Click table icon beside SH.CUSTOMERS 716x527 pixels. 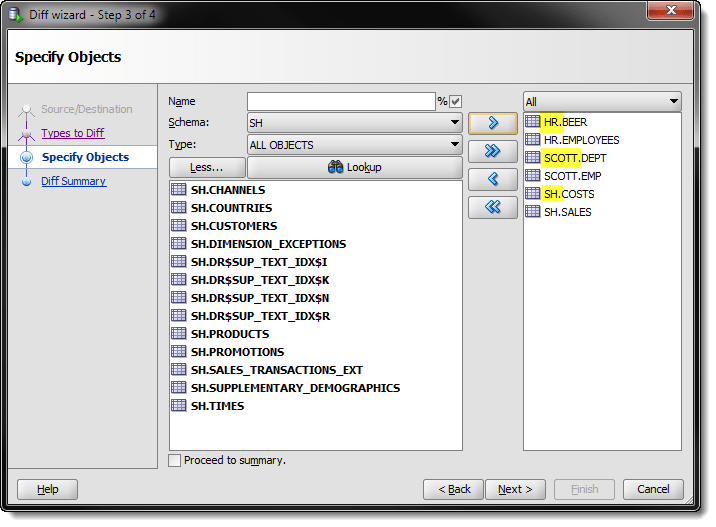(179, 225)
